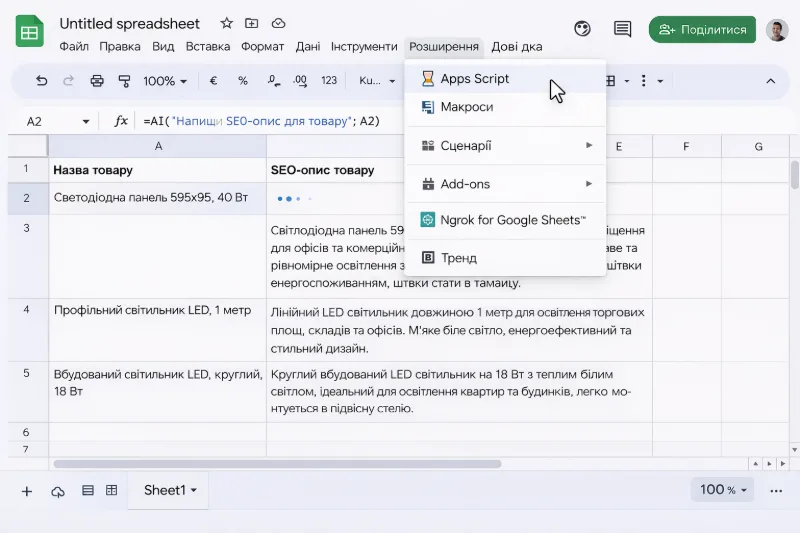Format as percent
The height and width of the screenshot is (533, 800).
tap(242, 81)
